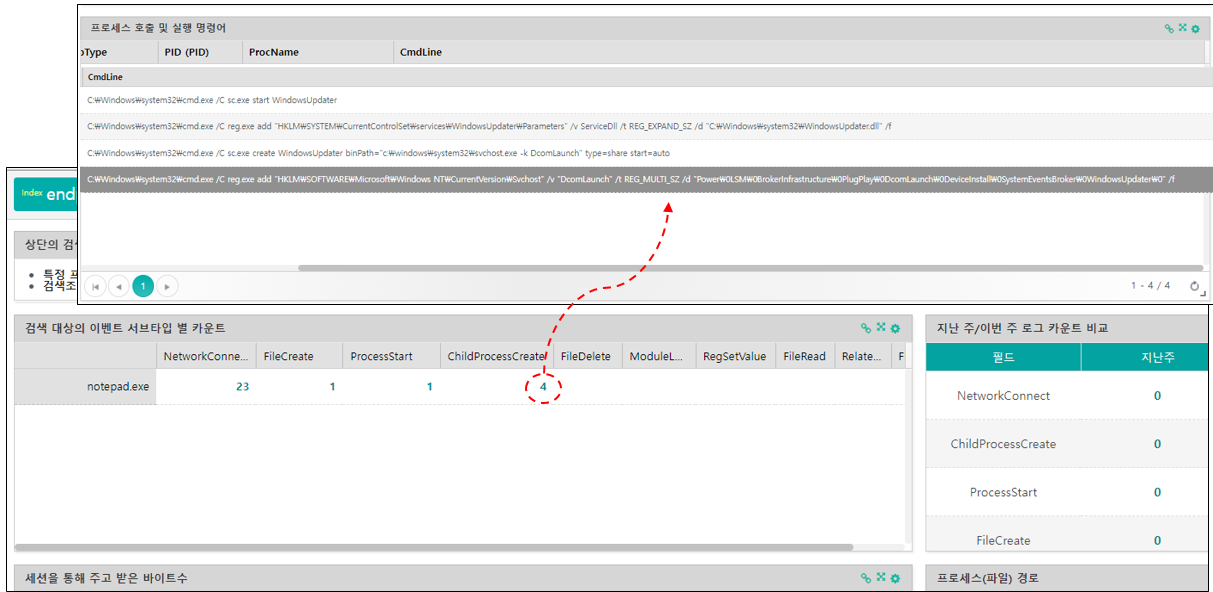Select the sc.exe start WindowsUpdater row
The image size is (1213, 592).
point(212,100)
